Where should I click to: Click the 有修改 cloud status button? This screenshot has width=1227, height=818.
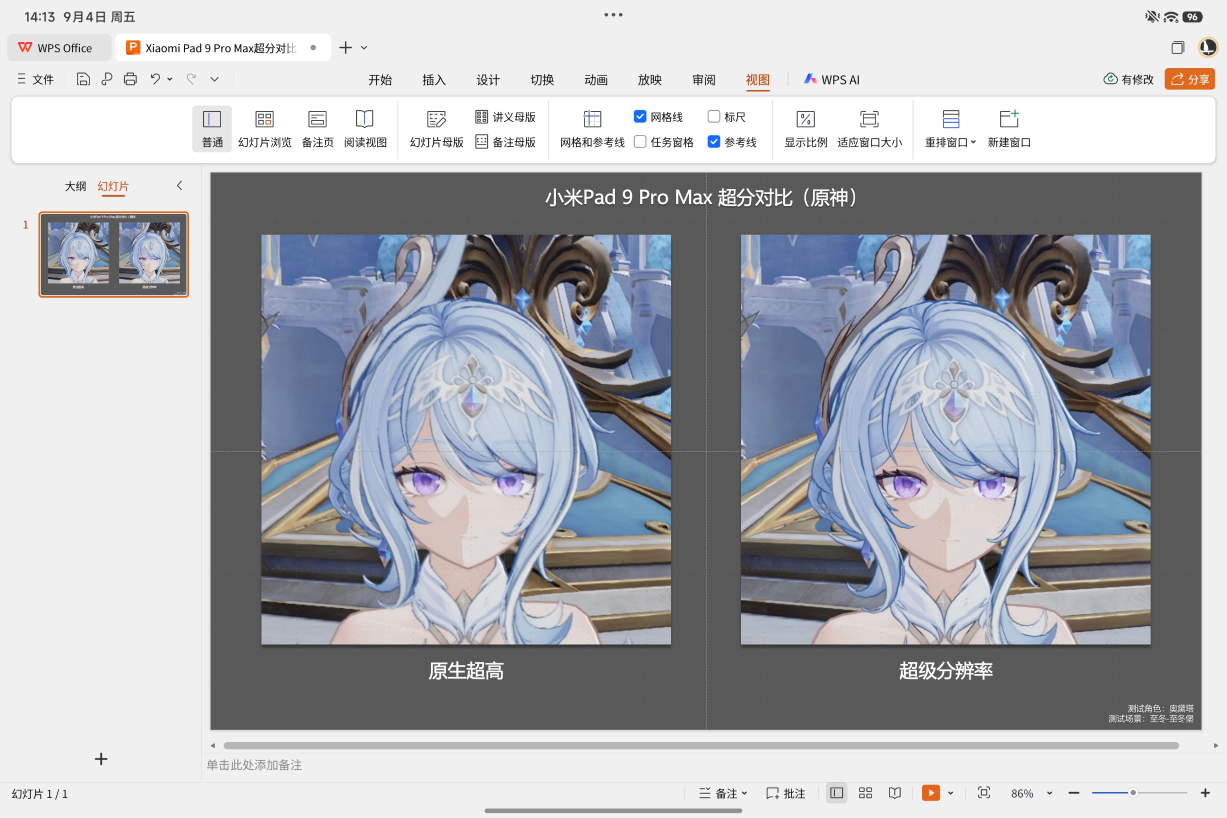(1129, 79)
